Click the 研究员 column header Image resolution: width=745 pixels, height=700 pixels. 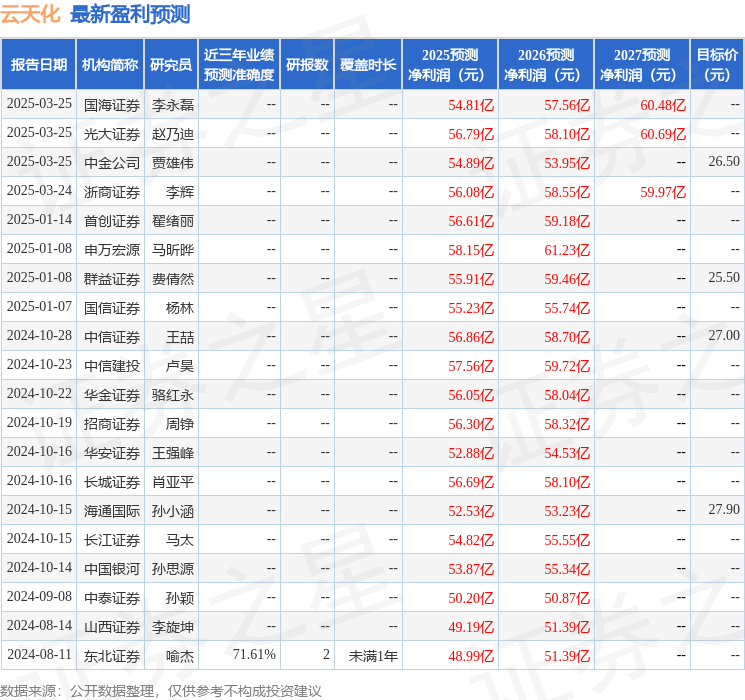(171, 65)
